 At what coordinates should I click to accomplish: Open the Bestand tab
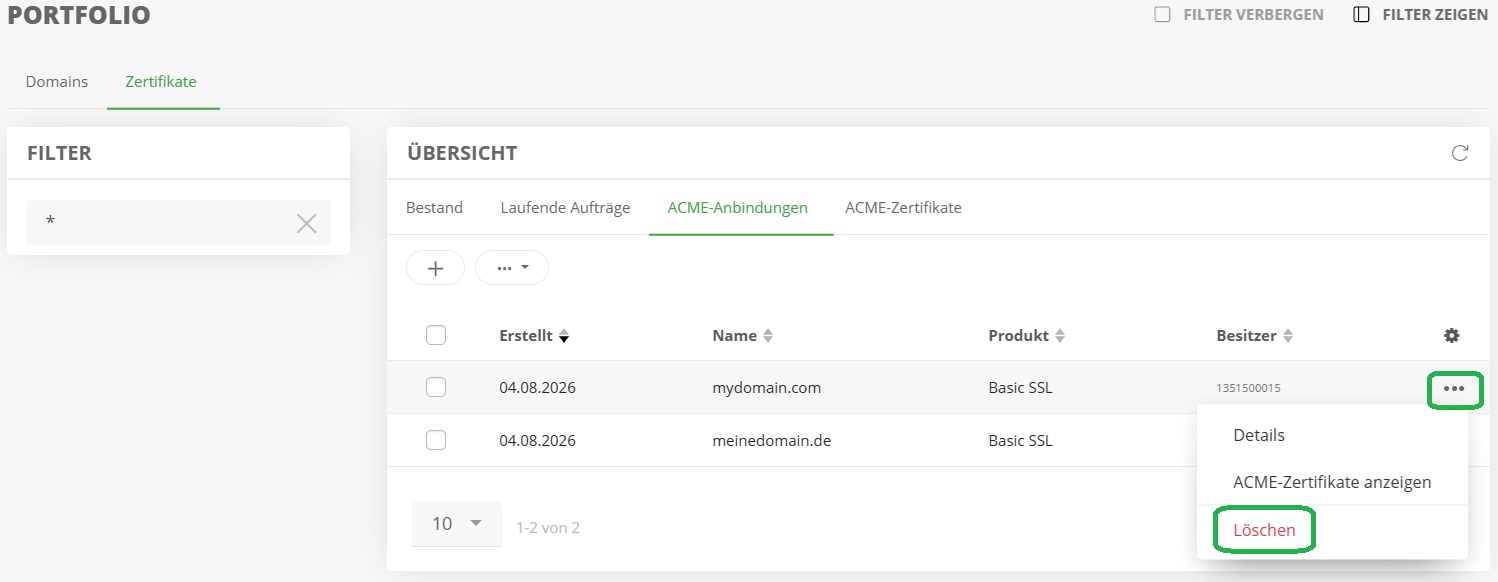434,208
